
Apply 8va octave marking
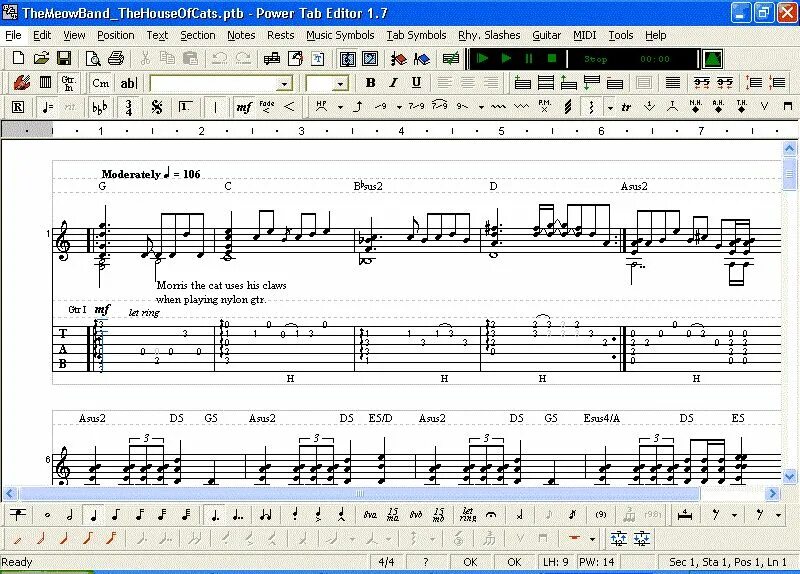[x=370, y=515]
